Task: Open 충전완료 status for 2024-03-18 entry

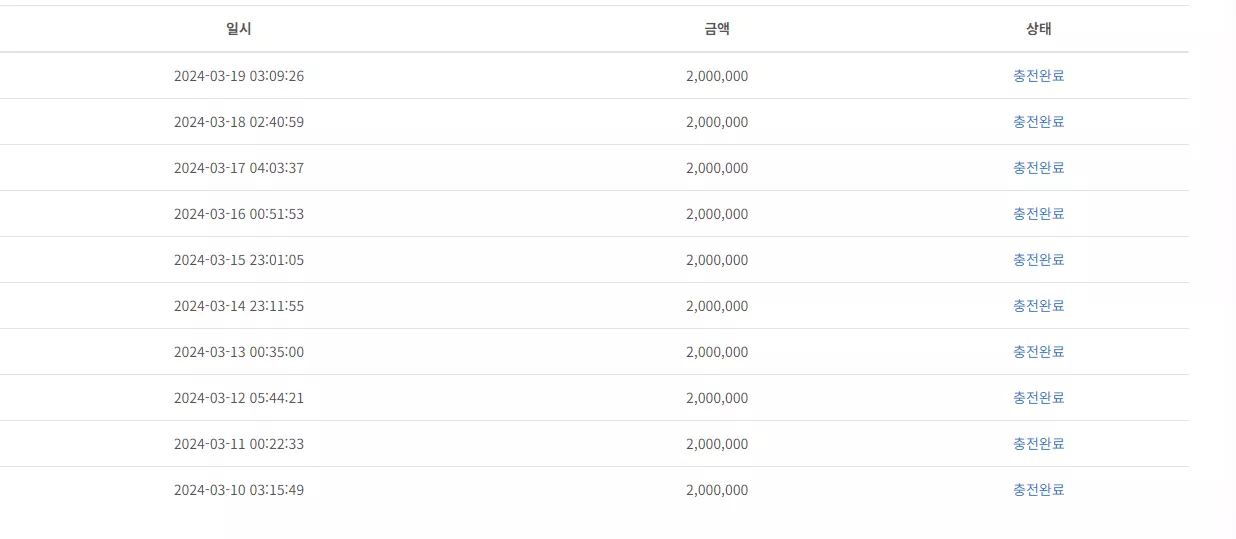Action: click(1039, 122)
